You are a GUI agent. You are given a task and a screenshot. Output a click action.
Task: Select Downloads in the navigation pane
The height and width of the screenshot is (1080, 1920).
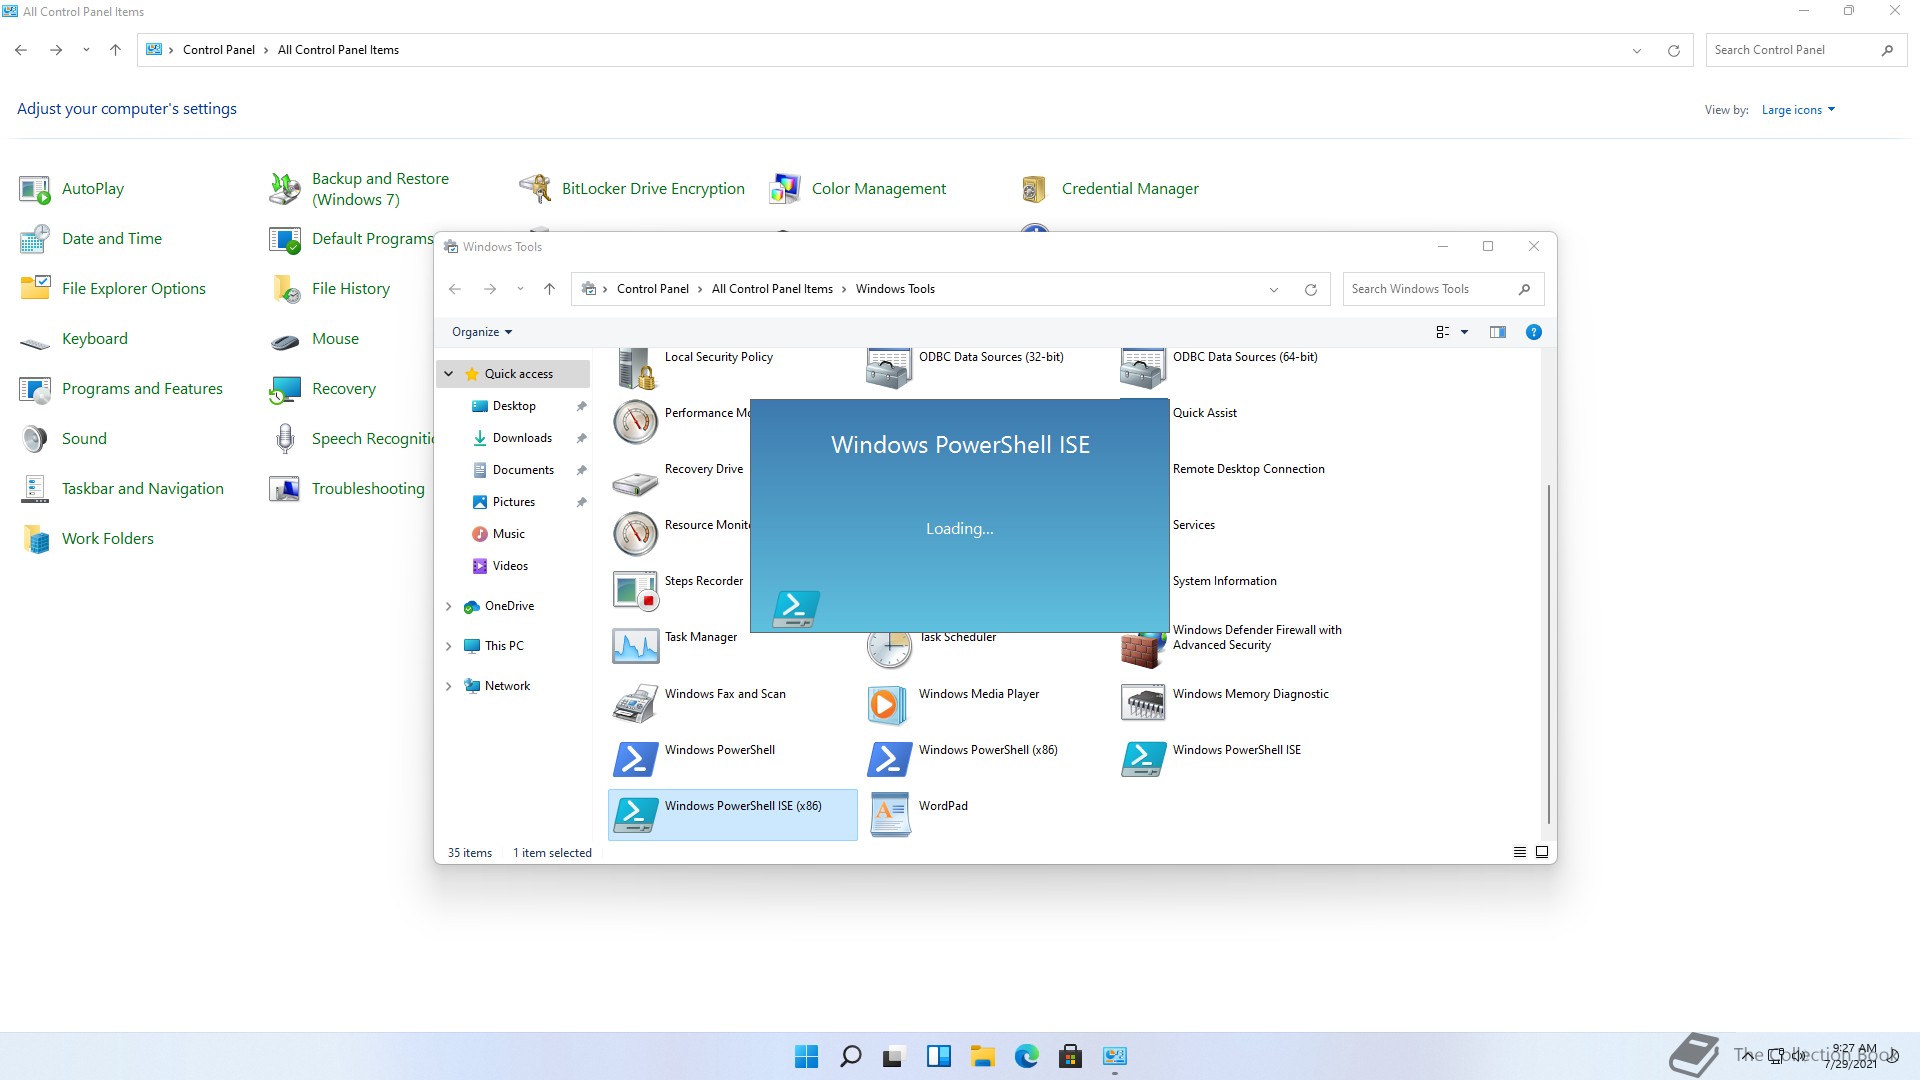522,438
